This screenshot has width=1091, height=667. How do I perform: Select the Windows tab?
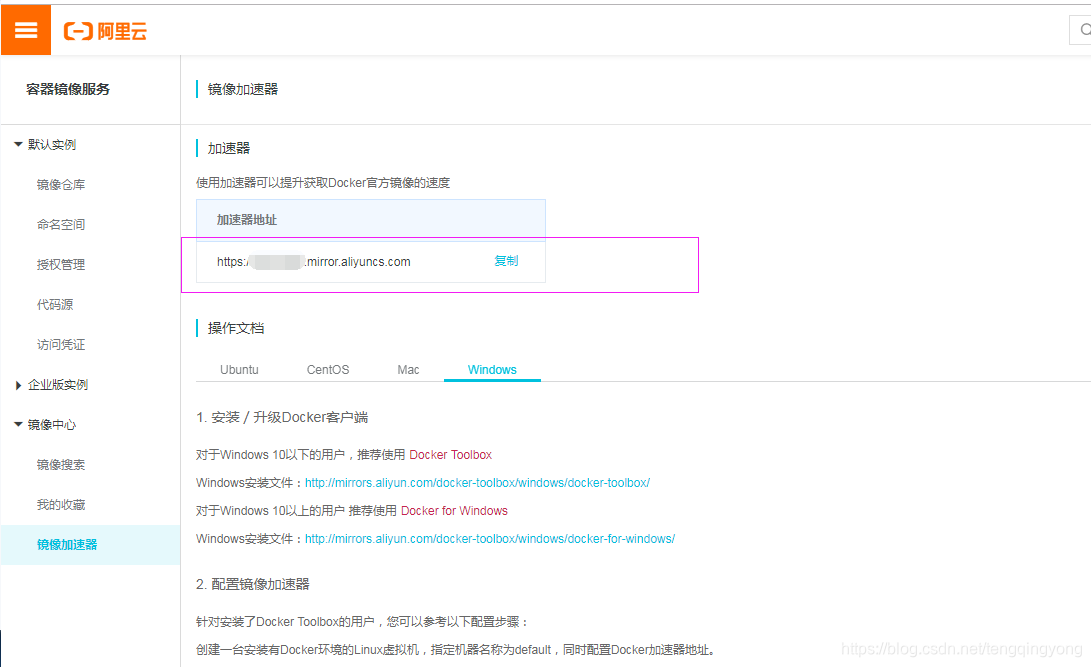click(x=492, y=369)
